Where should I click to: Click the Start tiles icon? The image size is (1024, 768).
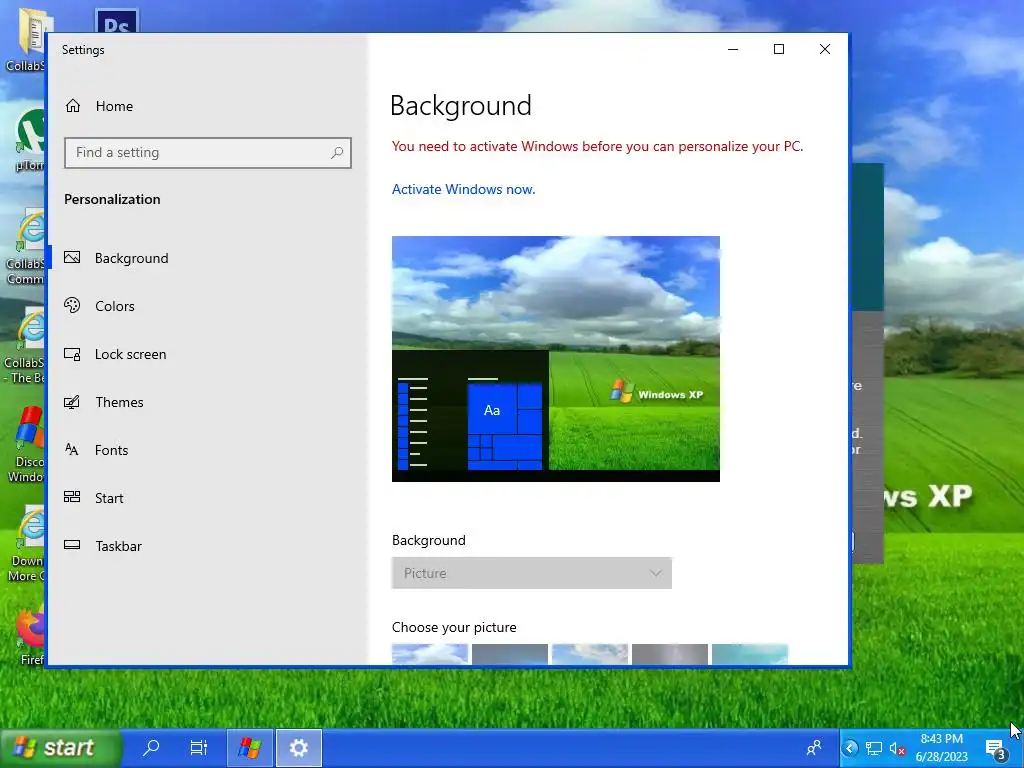click(x=72, y=497)
